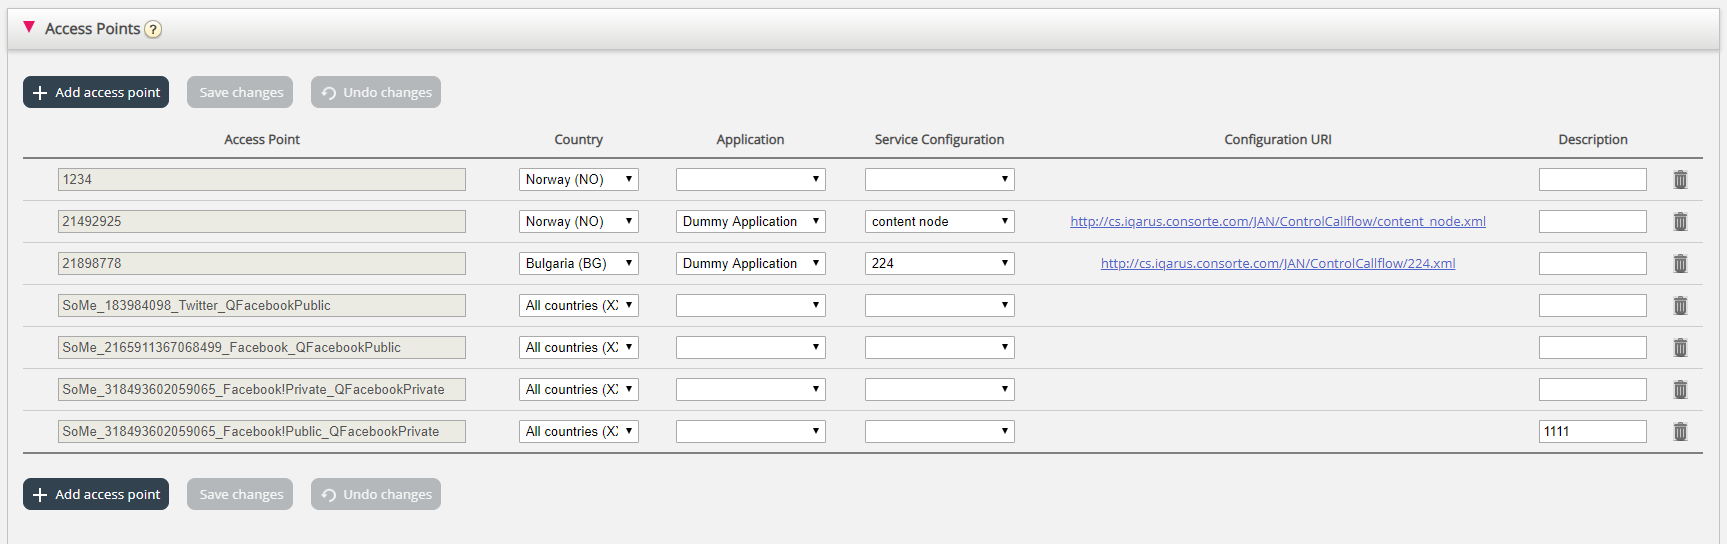Open Application dropdown for access point 21492925
The image size is (1727, 544).
(750, 222)
